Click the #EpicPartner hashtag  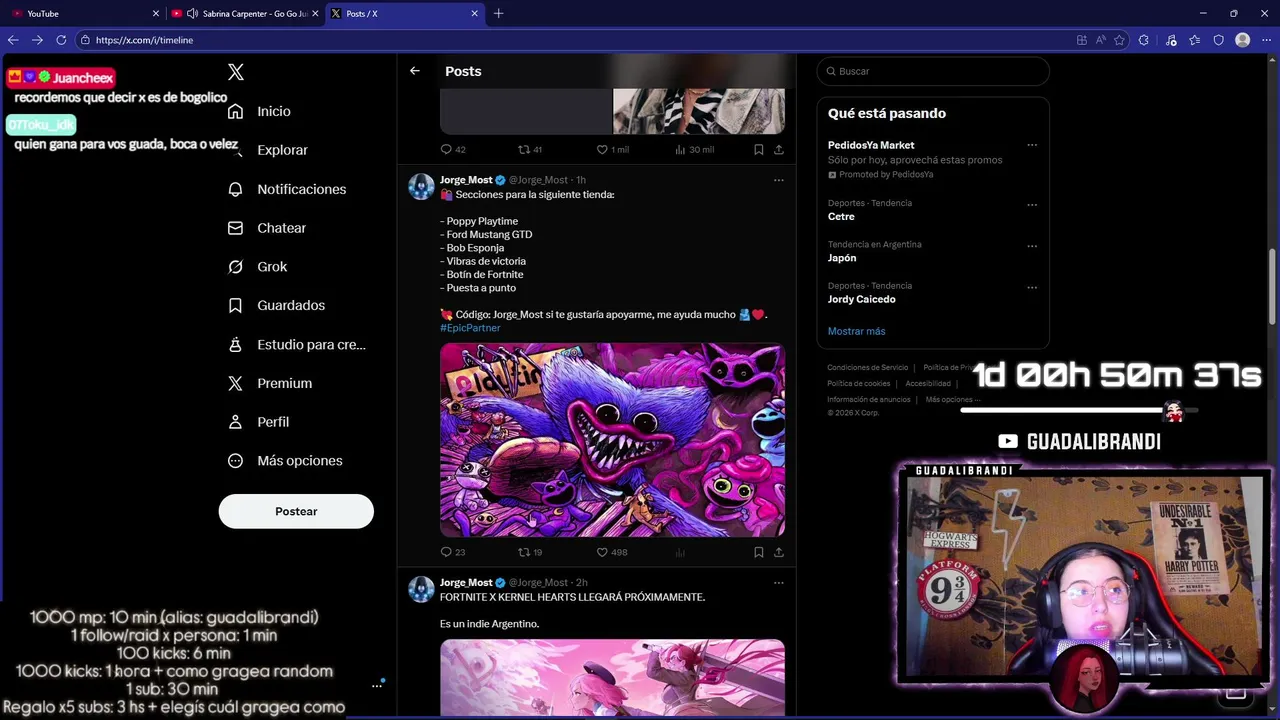[x=470, y=328]
